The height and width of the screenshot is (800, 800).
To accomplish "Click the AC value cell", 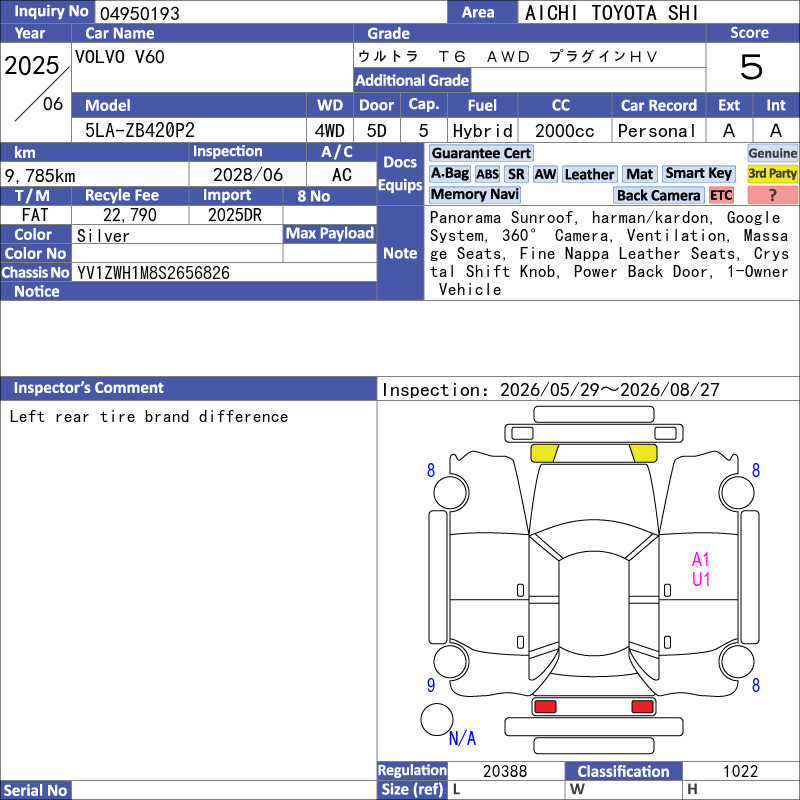I will [342, 175].
